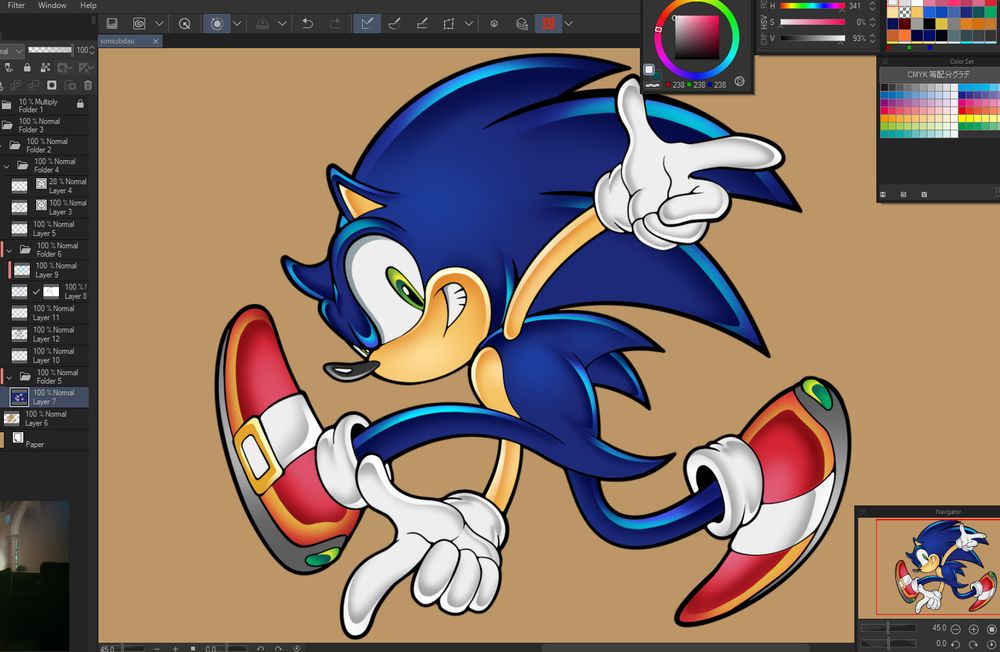Collapse Folder 5 with its chevron
This screenshot has width=1000, height=652.
click(9, 377)
